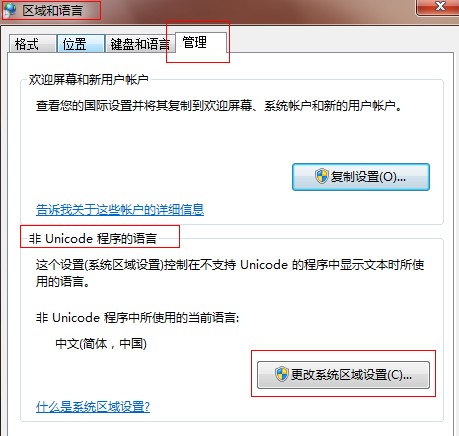
Task: Click the 欢迎屏幕和新用户帐户 group heading
Action: click(x=88, y=79)
